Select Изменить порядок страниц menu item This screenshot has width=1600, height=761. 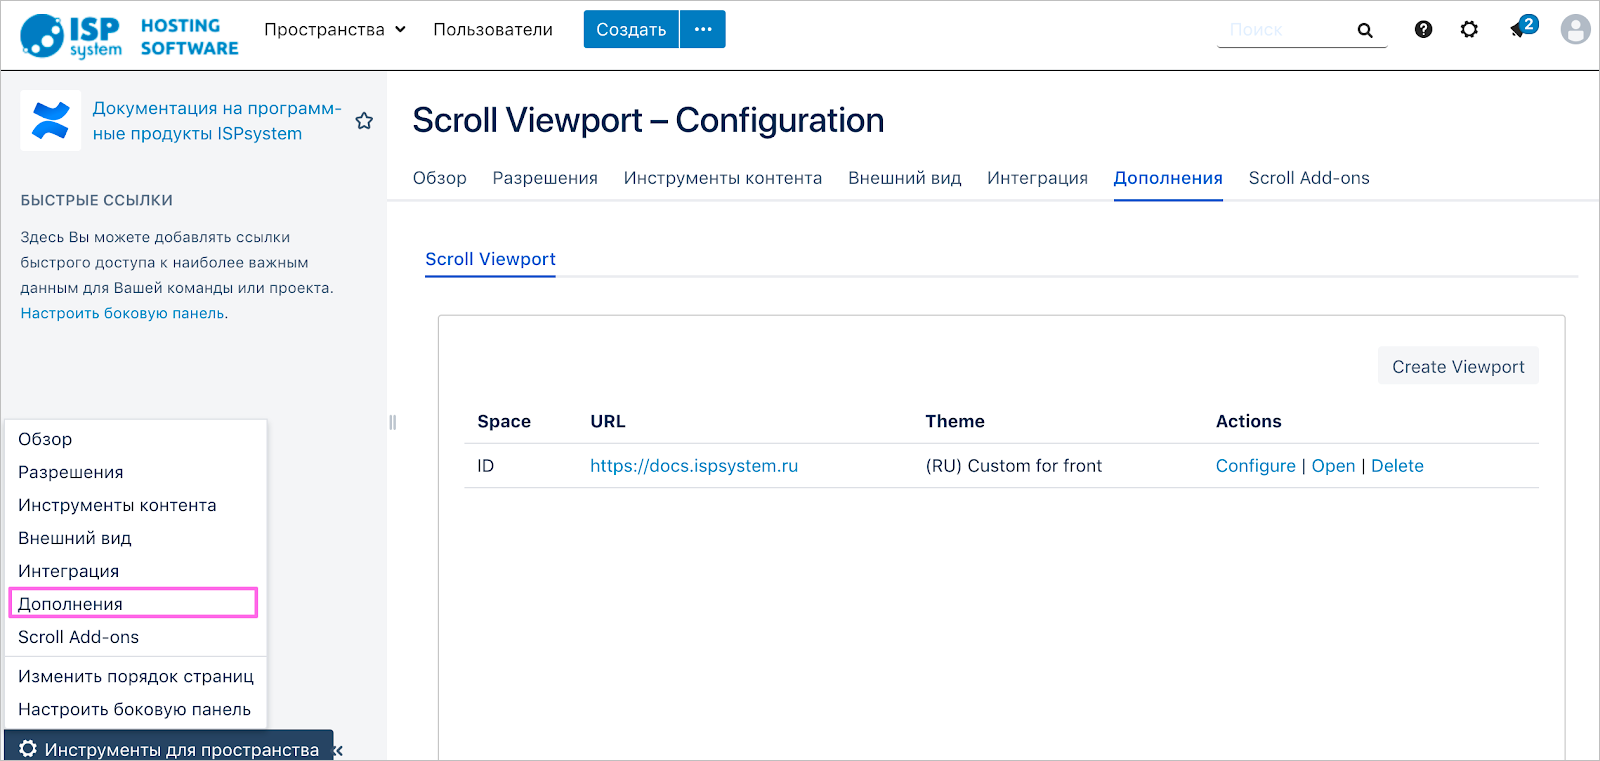click(136, 676)
